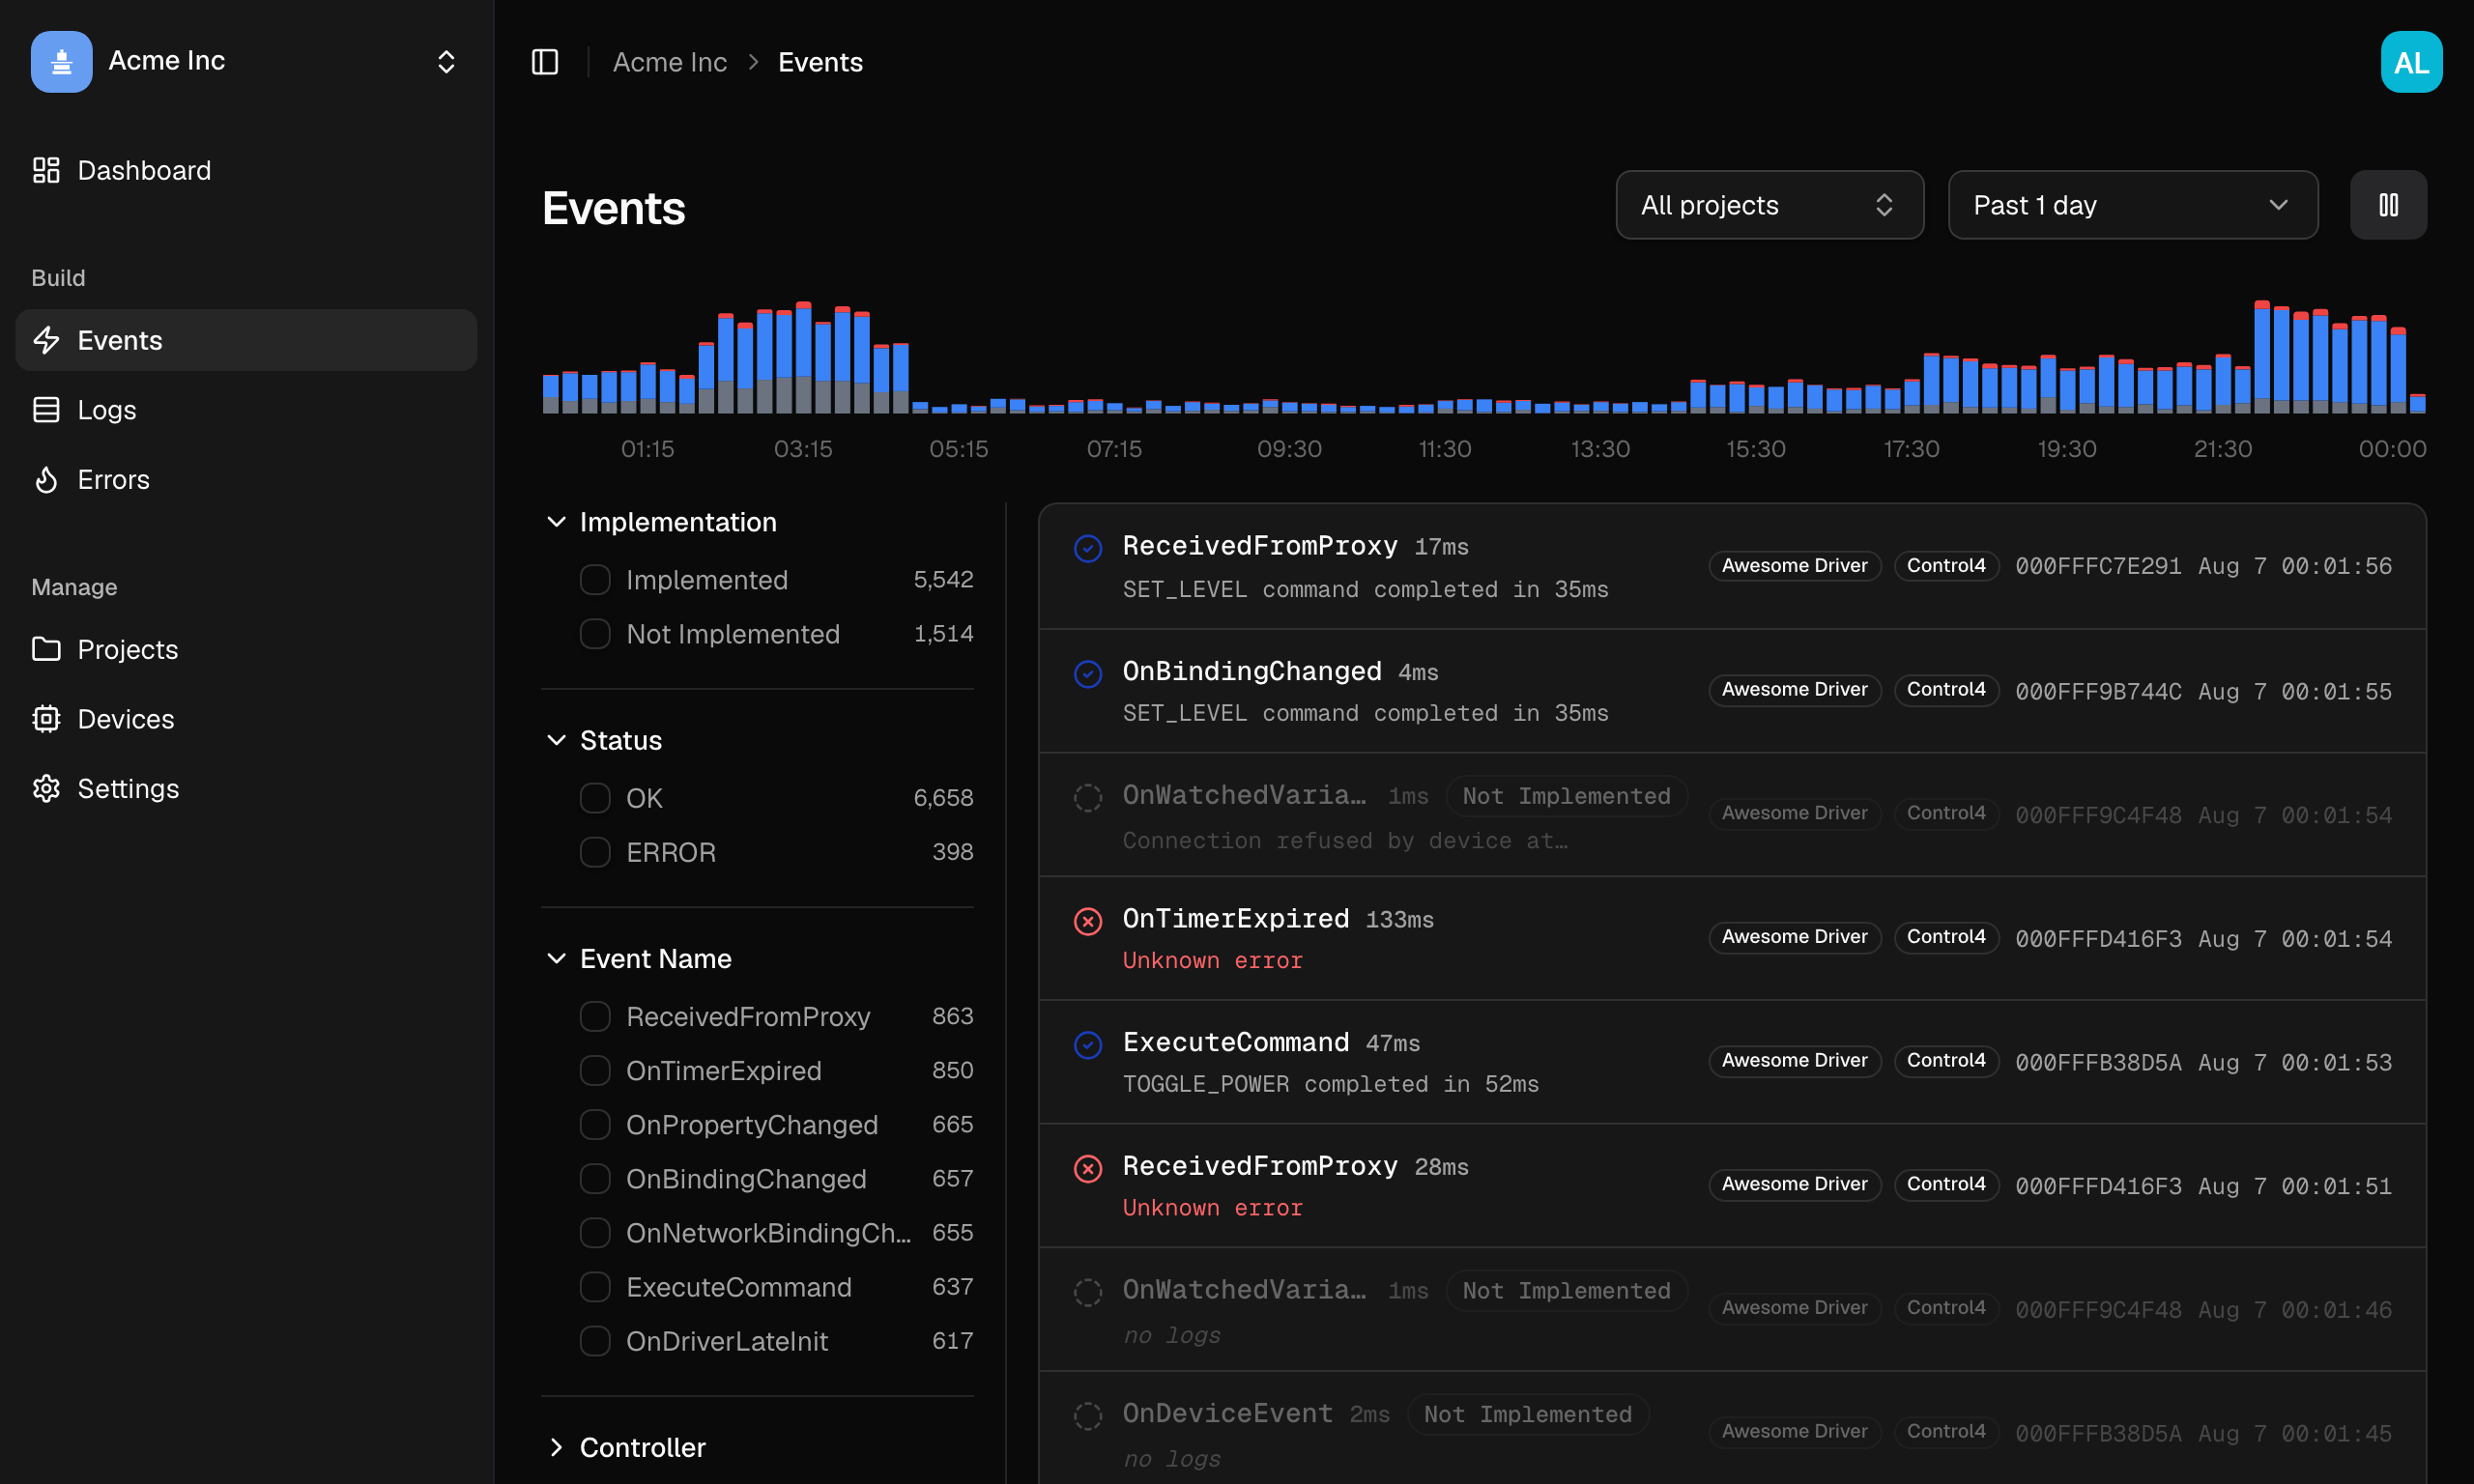
Task: Click the Events breadcrumb
Action: pos(820,62)
